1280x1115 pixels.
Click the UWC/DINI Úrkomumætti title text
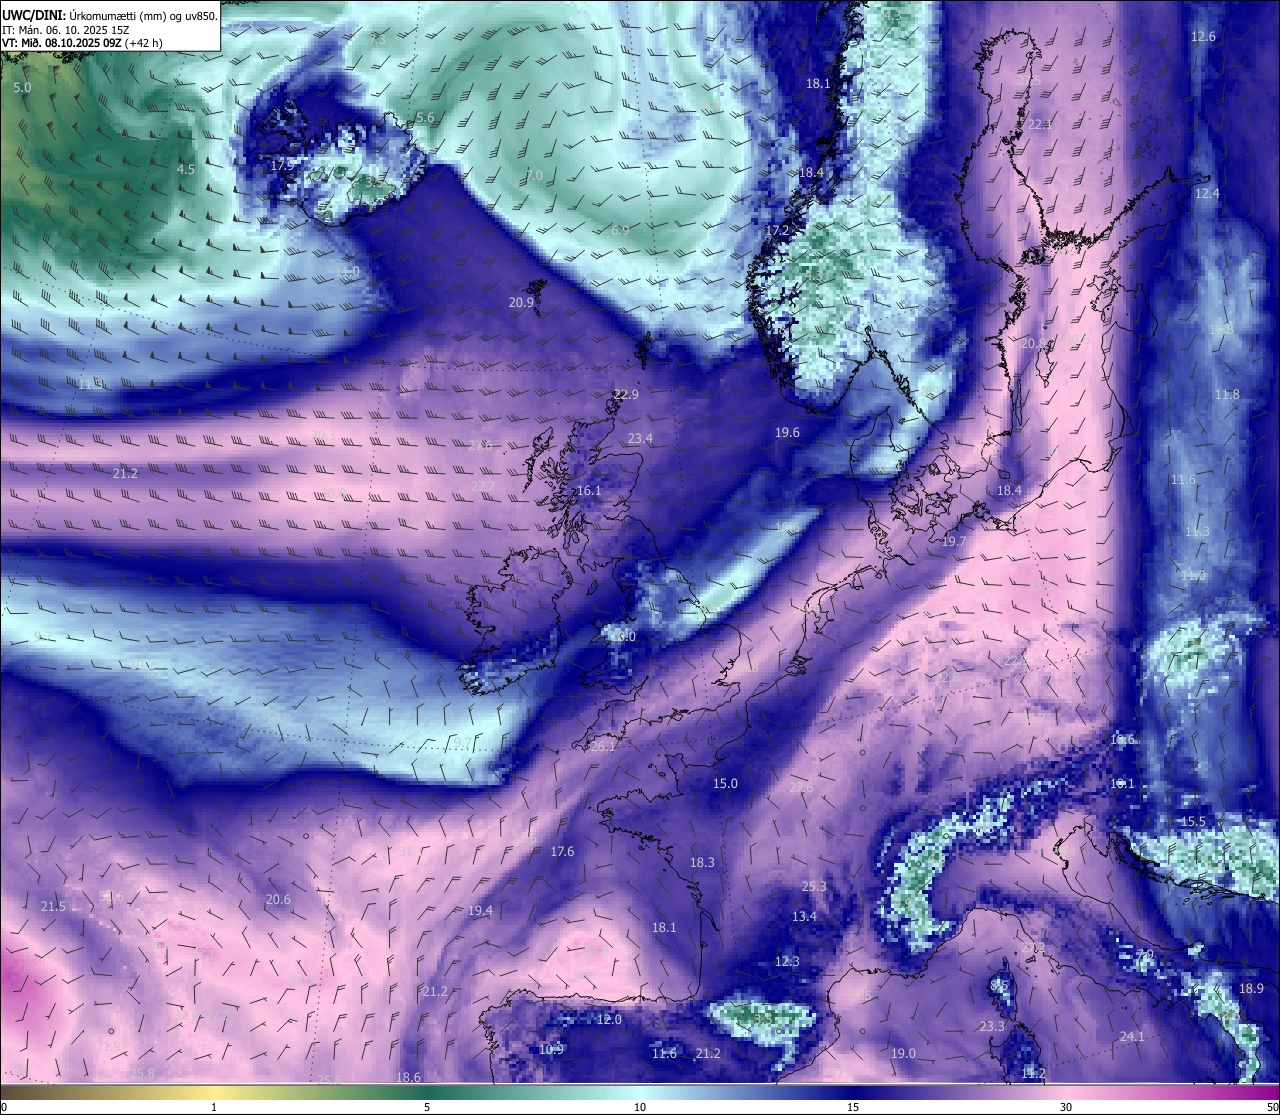point(109,16)
